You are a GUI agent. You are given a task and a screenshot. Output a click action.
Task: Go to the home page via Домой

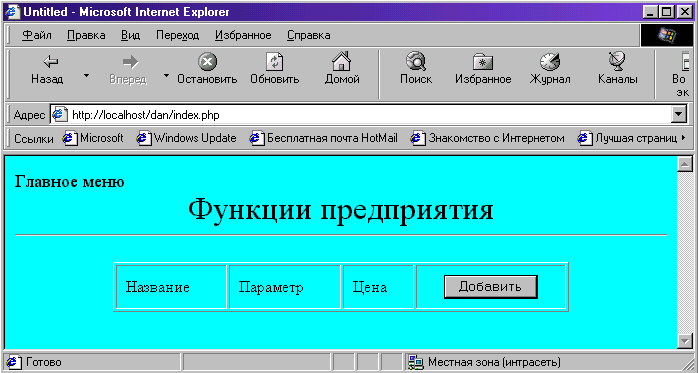pyautogui.click(x=342, y=61)
